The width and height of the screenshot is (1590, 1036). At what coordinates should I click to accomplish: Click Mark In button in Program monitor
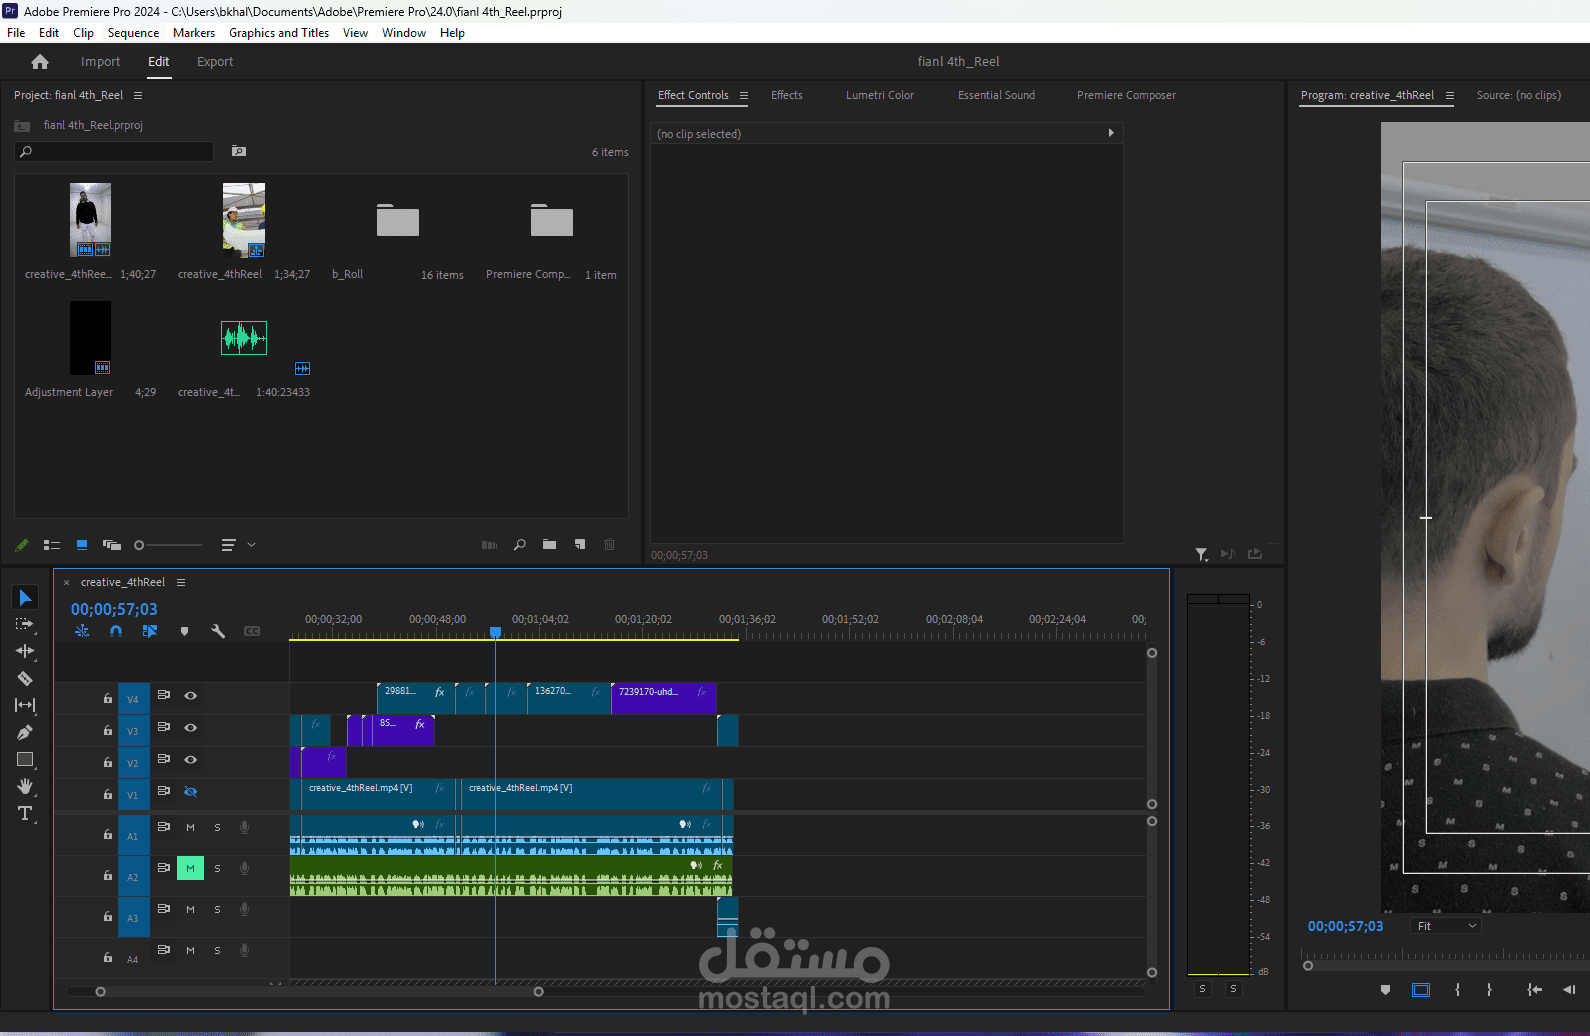point(1457,990)
